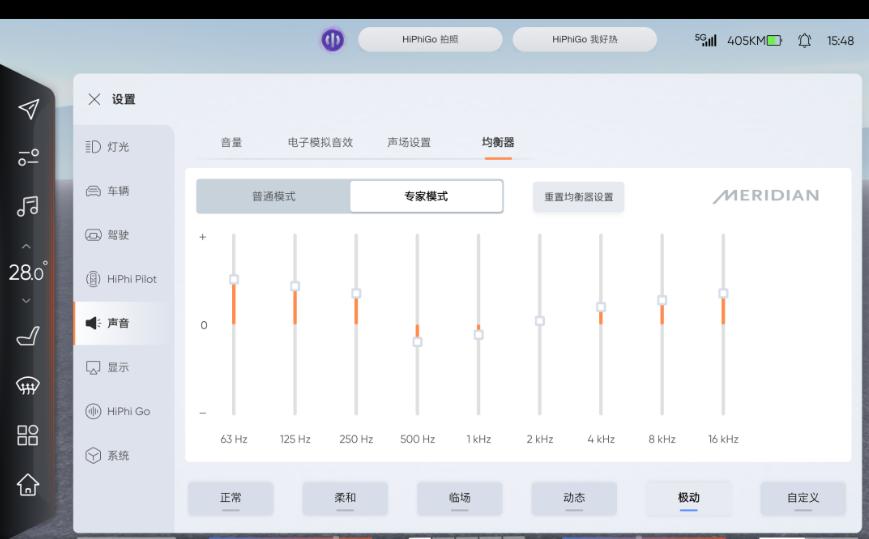Go to home screen via house icon
This screenshot has width=869, height=539.
[x=28, y=485]
